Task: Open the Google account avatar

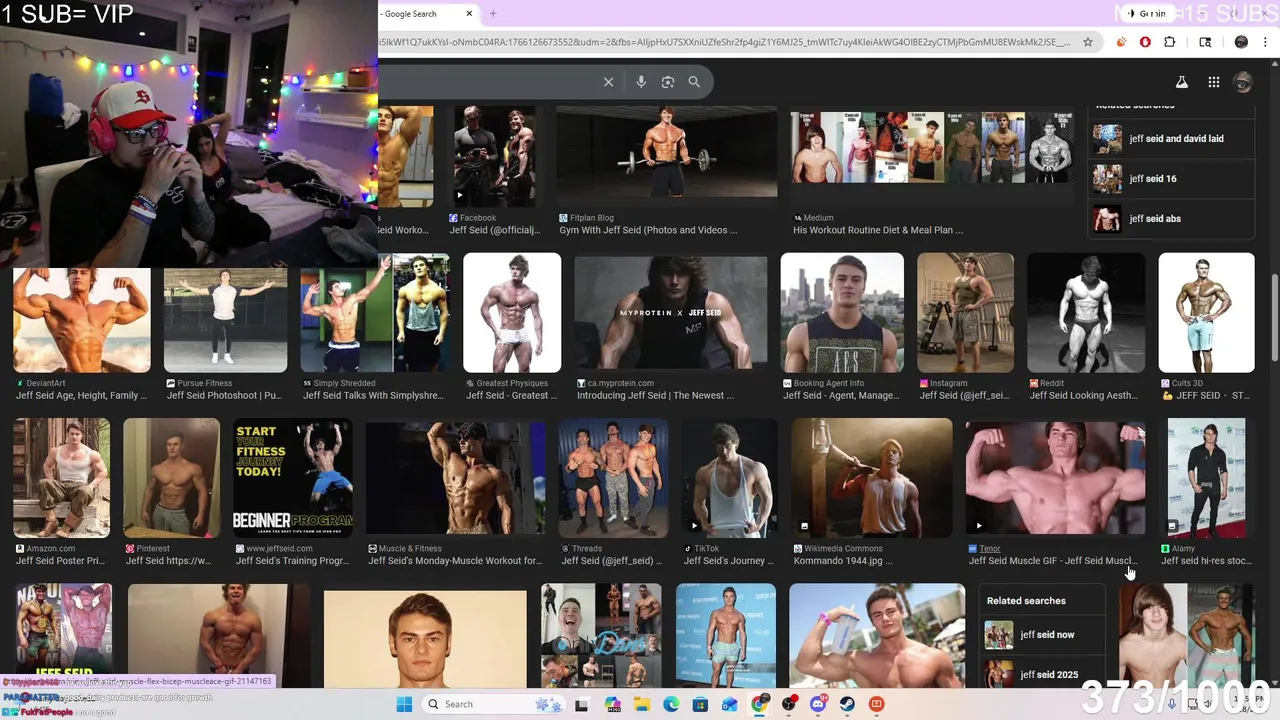Action: click(1243, 83)
